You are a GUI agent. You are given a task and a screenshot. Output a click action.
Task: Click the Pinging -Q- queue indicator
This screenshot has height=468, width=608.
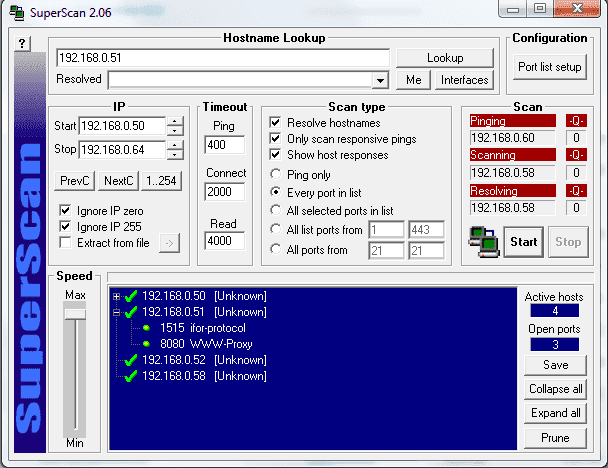(x=576, y=121)
